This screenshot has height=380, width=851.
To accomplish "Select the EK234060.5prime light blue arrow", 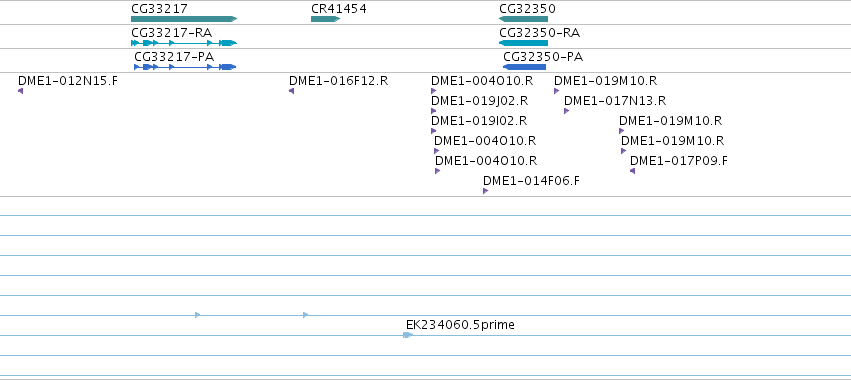I will (408, 335).
